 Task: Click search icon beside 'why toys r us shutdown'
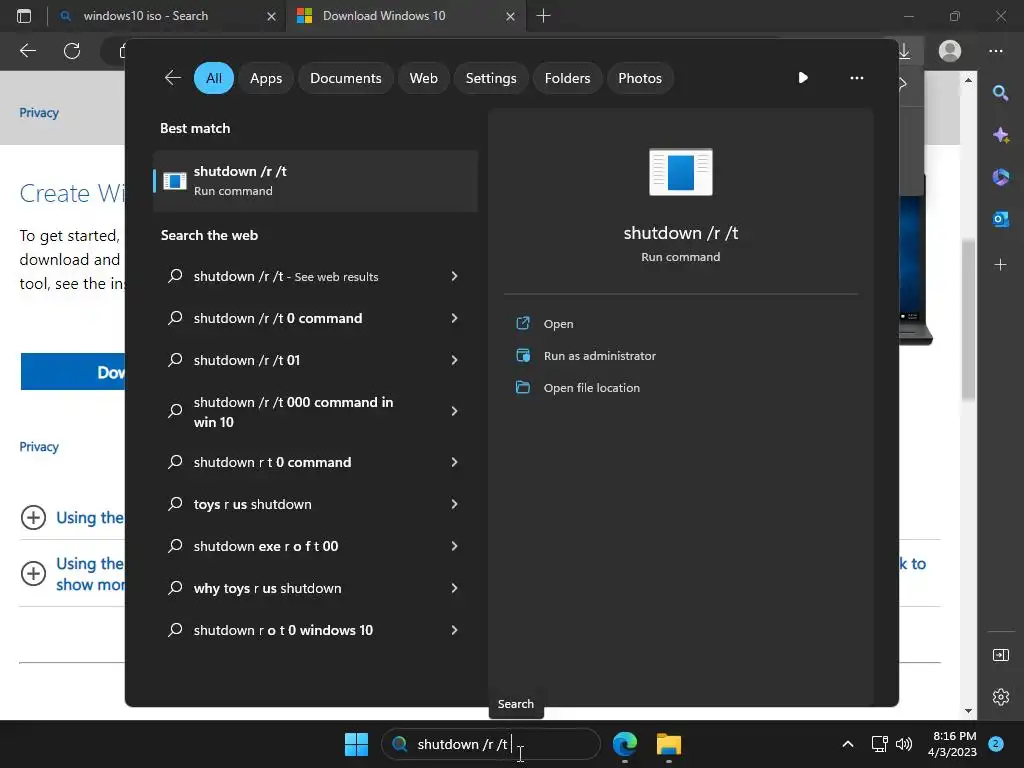[x=175, y=588]
